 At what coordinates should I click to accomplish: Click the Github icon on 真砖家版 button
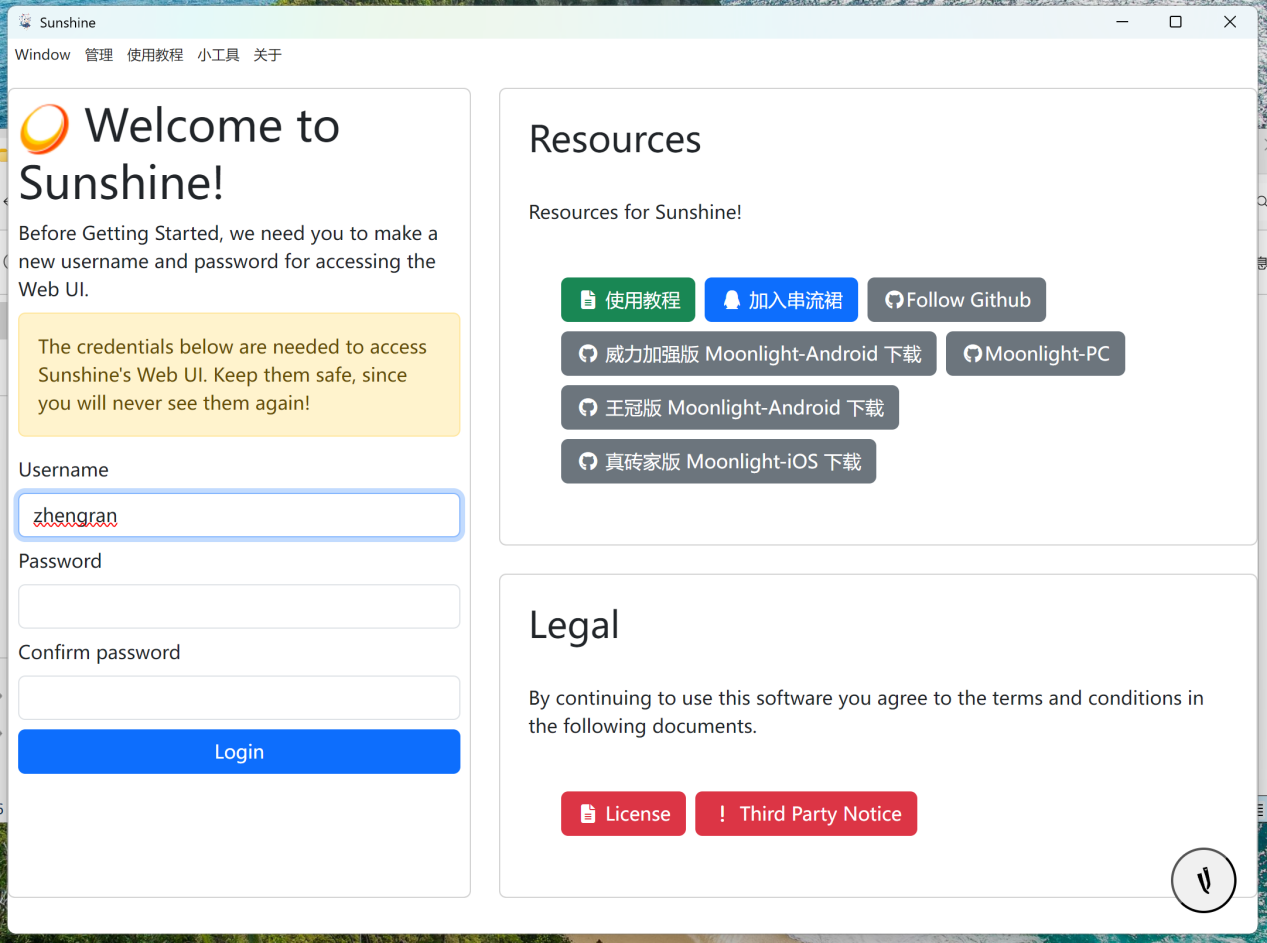pos(588,462)
